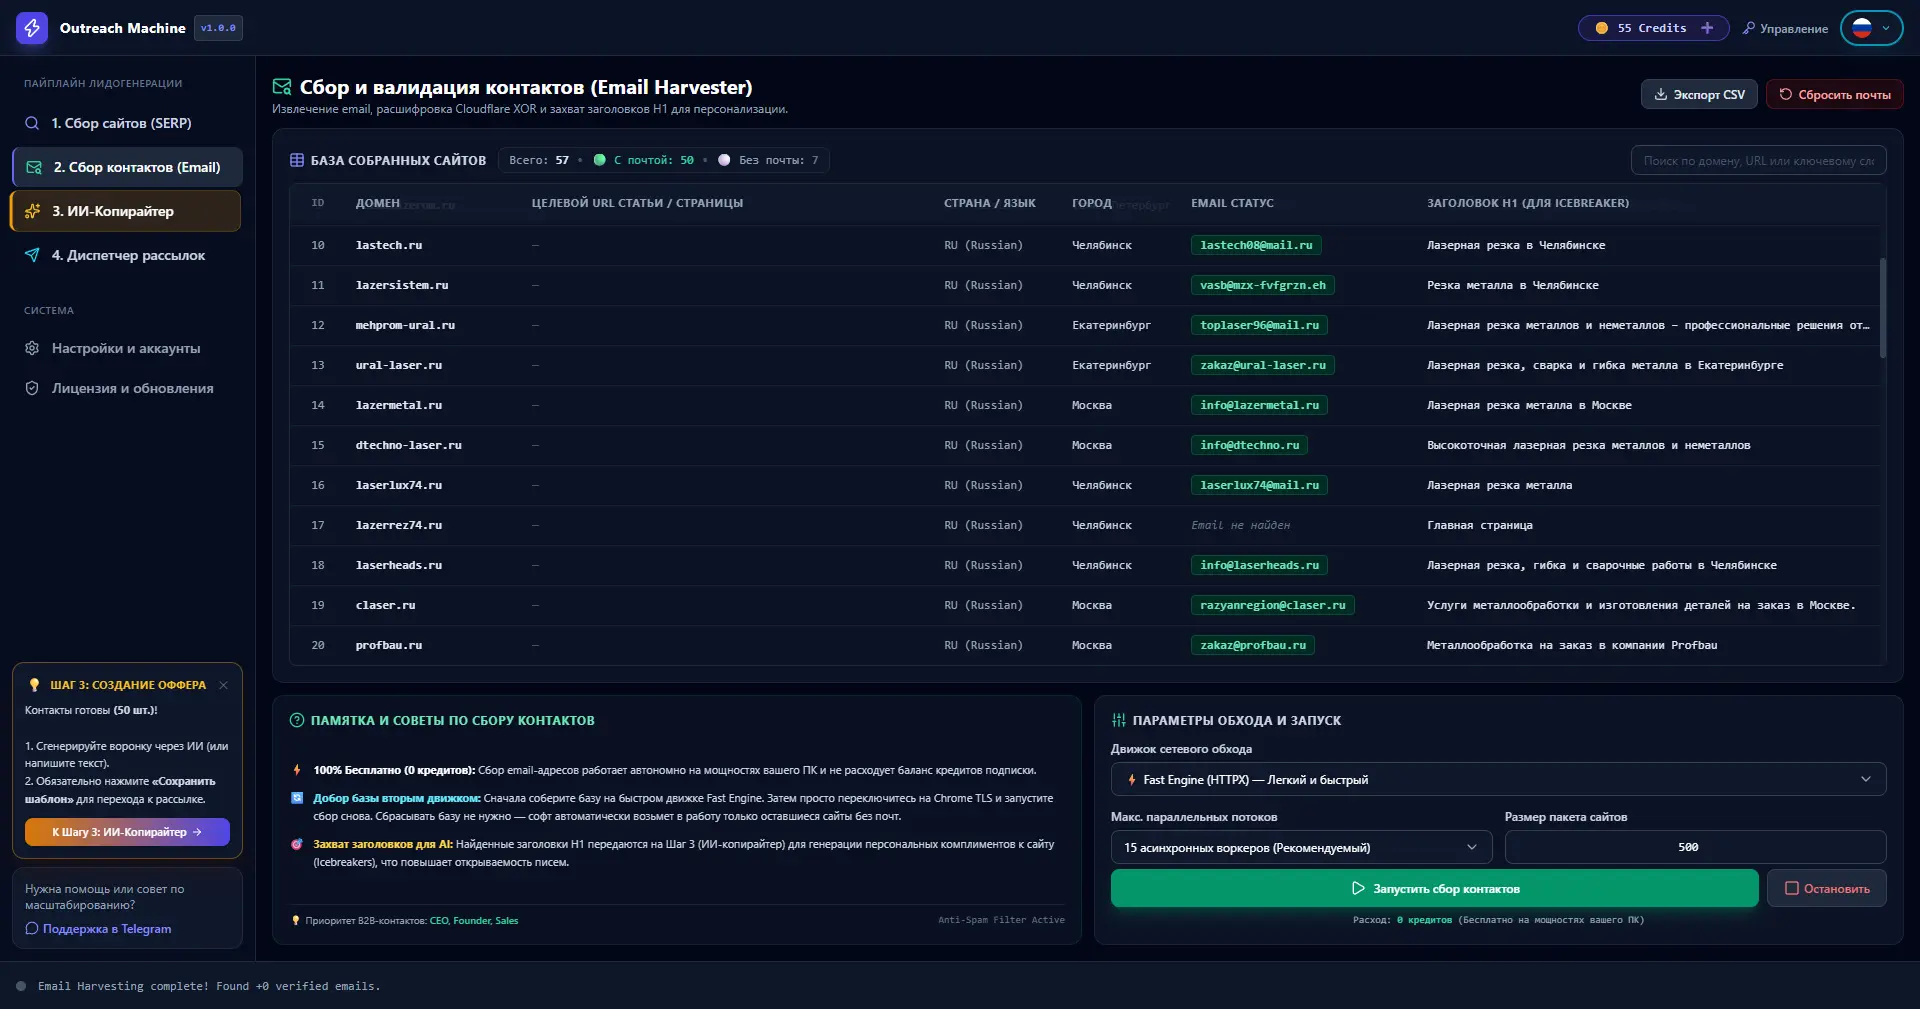
Task: Click the v1.0.0 version badge
Action: 218,28
